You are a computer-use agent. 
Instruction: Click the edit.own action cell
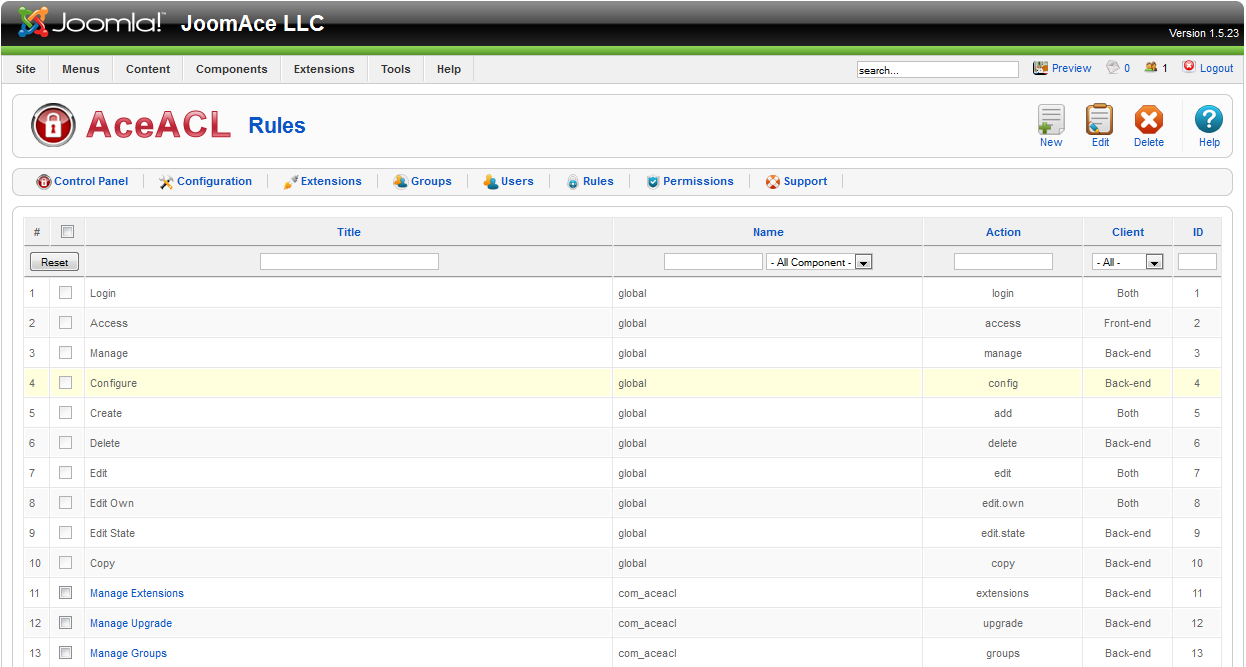point(1003,503)
